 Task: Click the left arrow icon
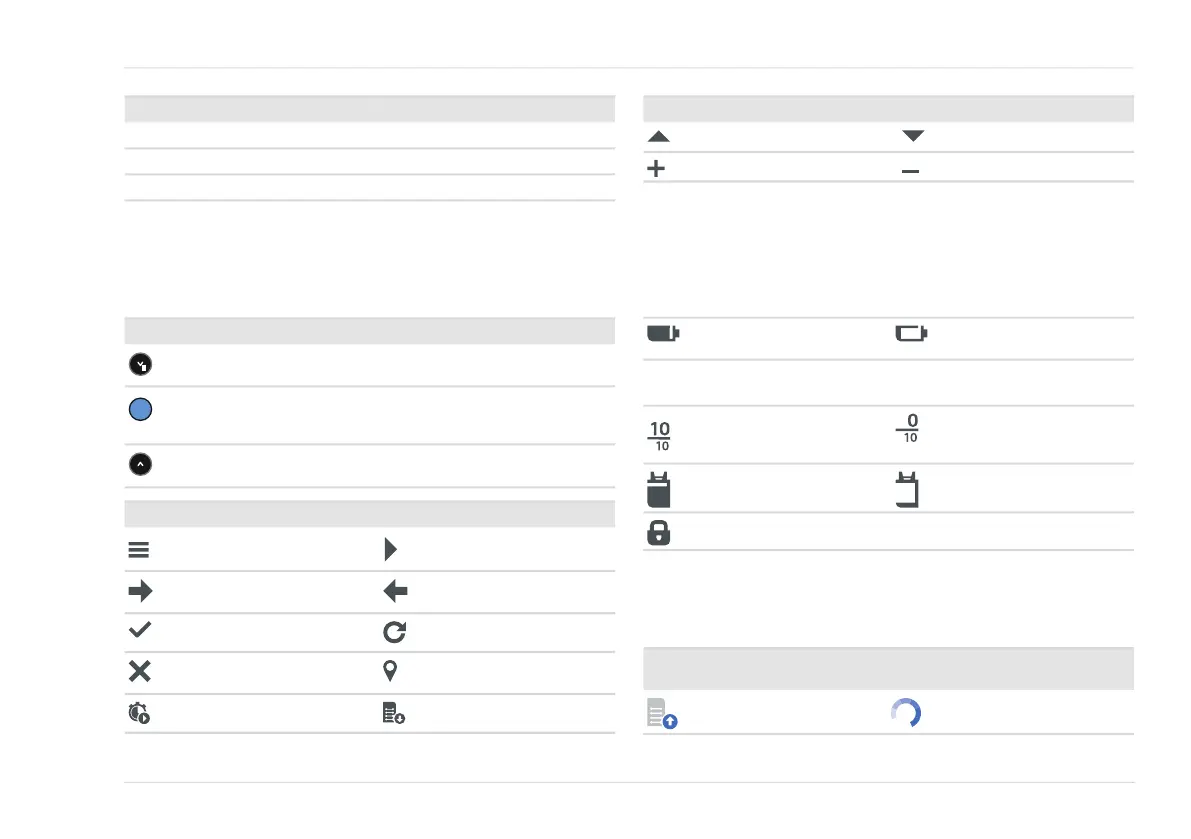click(x=395, y=591)
